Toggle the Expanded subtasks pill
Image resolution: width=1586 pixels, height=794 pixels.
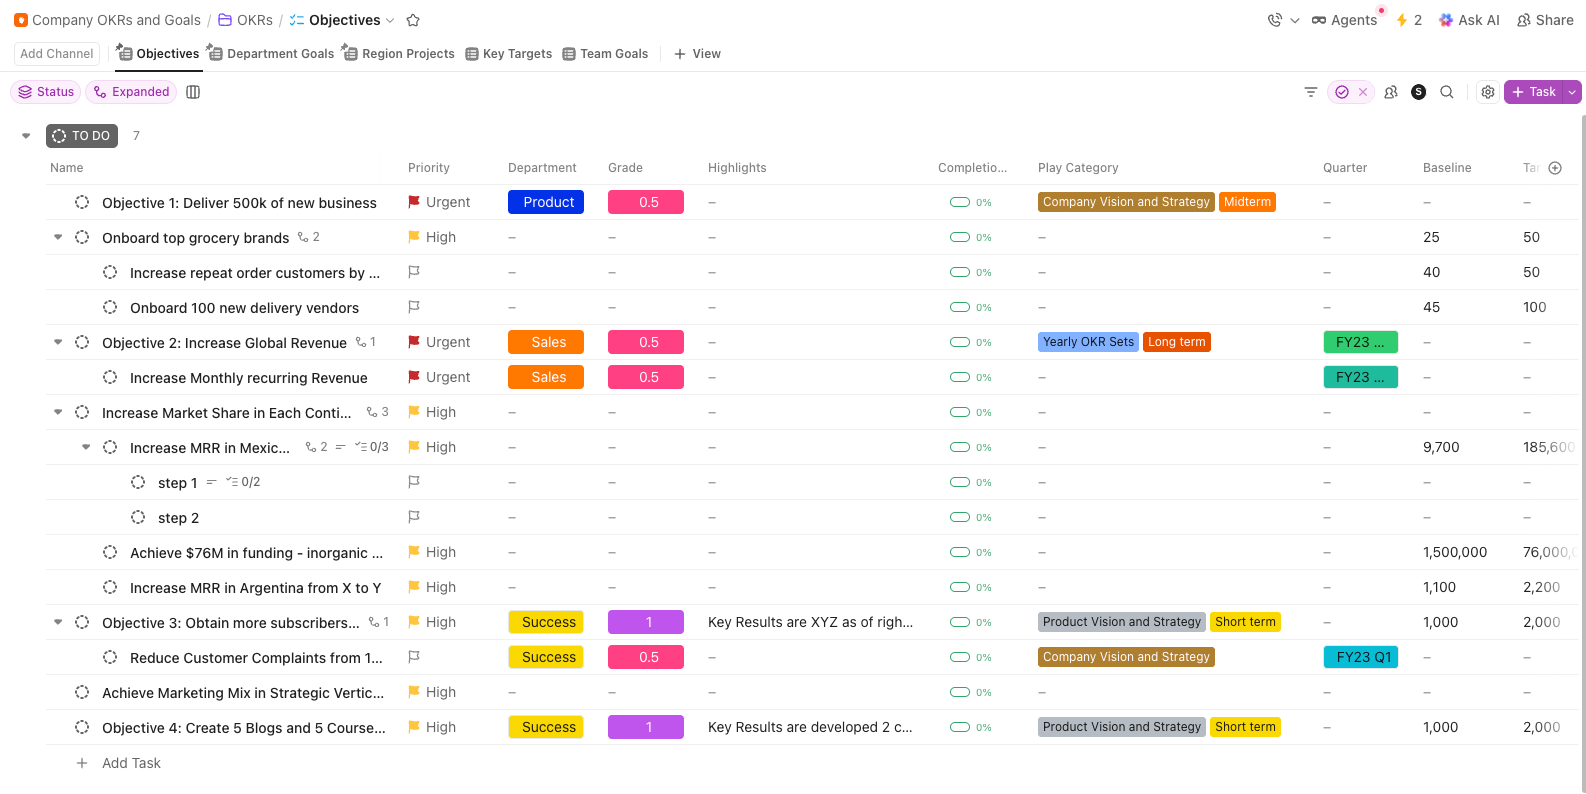pos(131,92)
